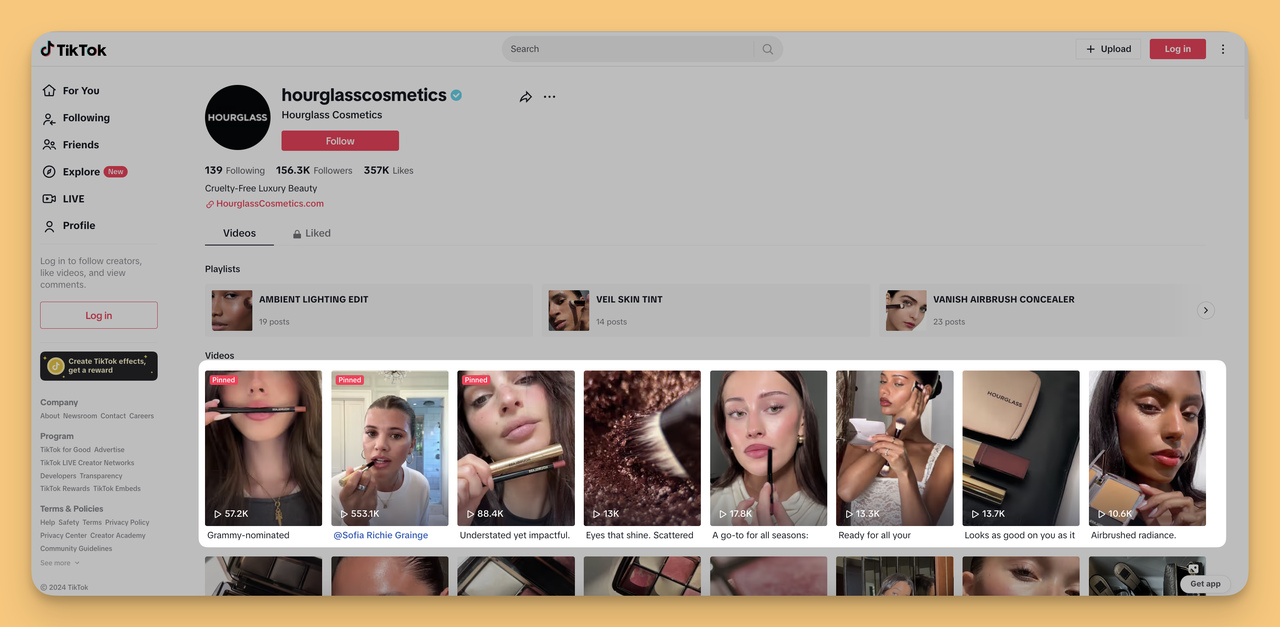
Task: Play the Looks as good on you video
Action: (x=1021, y=448)
